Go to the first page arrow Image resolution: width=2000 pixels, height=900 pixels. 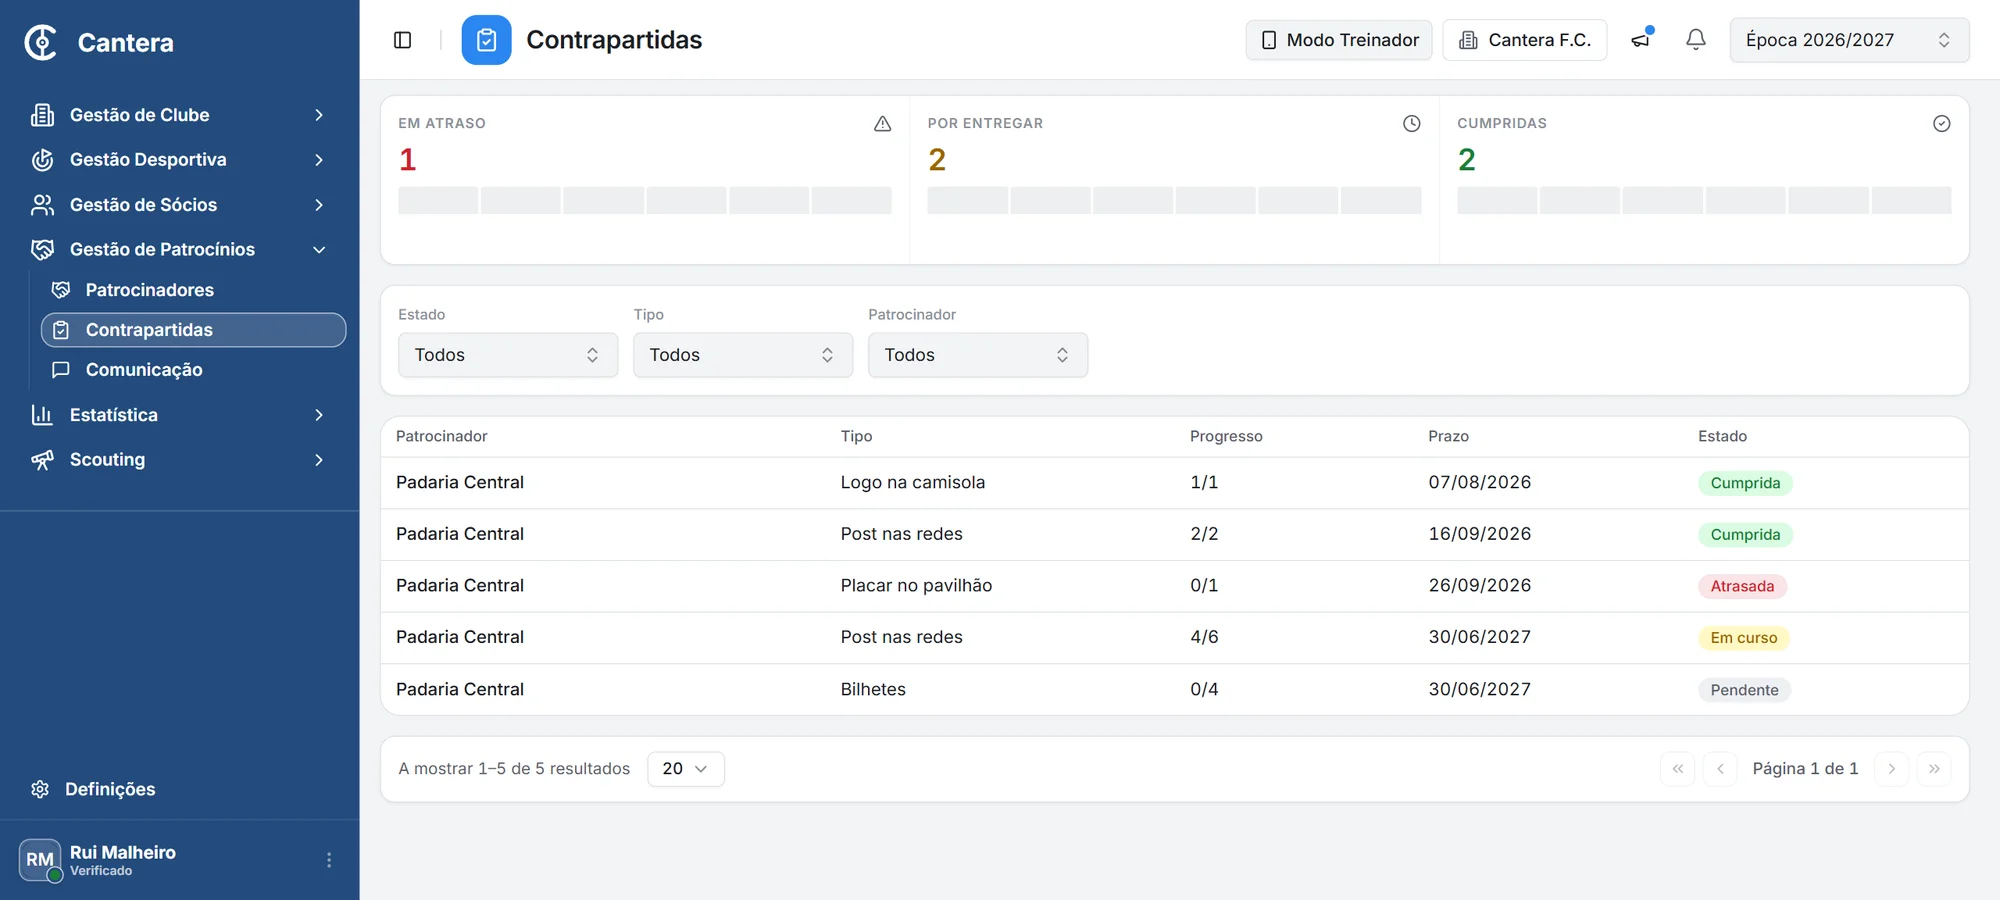click(x=1677, y=769)
